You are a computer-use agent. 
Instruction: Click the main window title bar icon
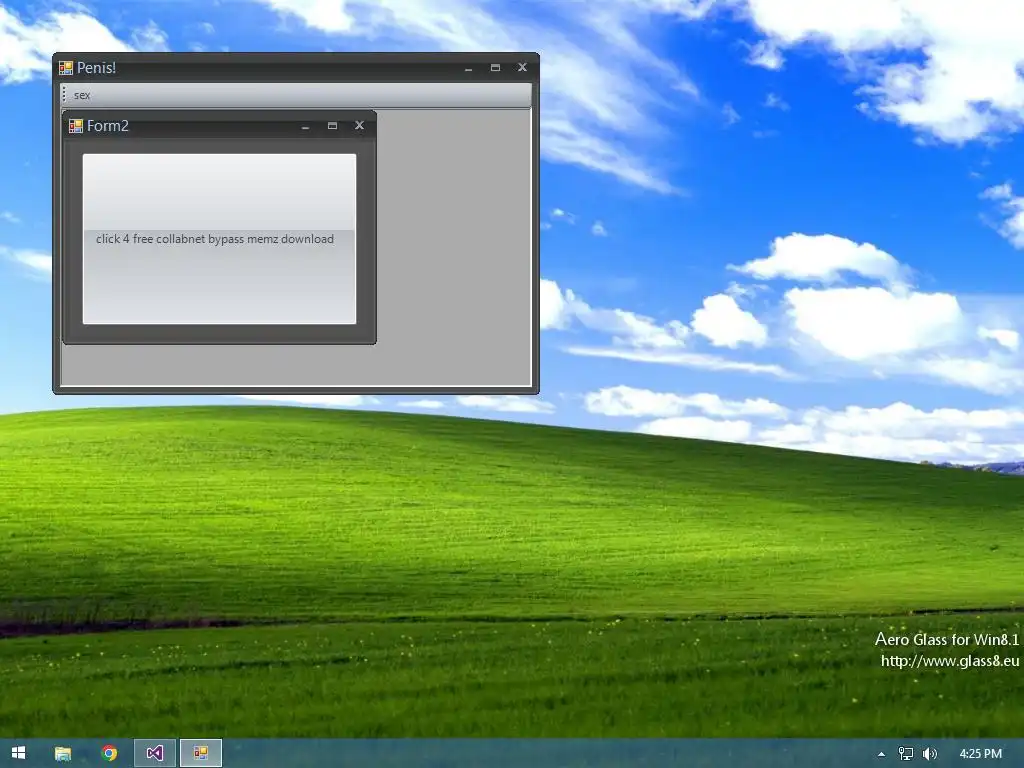[x=66, y=68]
